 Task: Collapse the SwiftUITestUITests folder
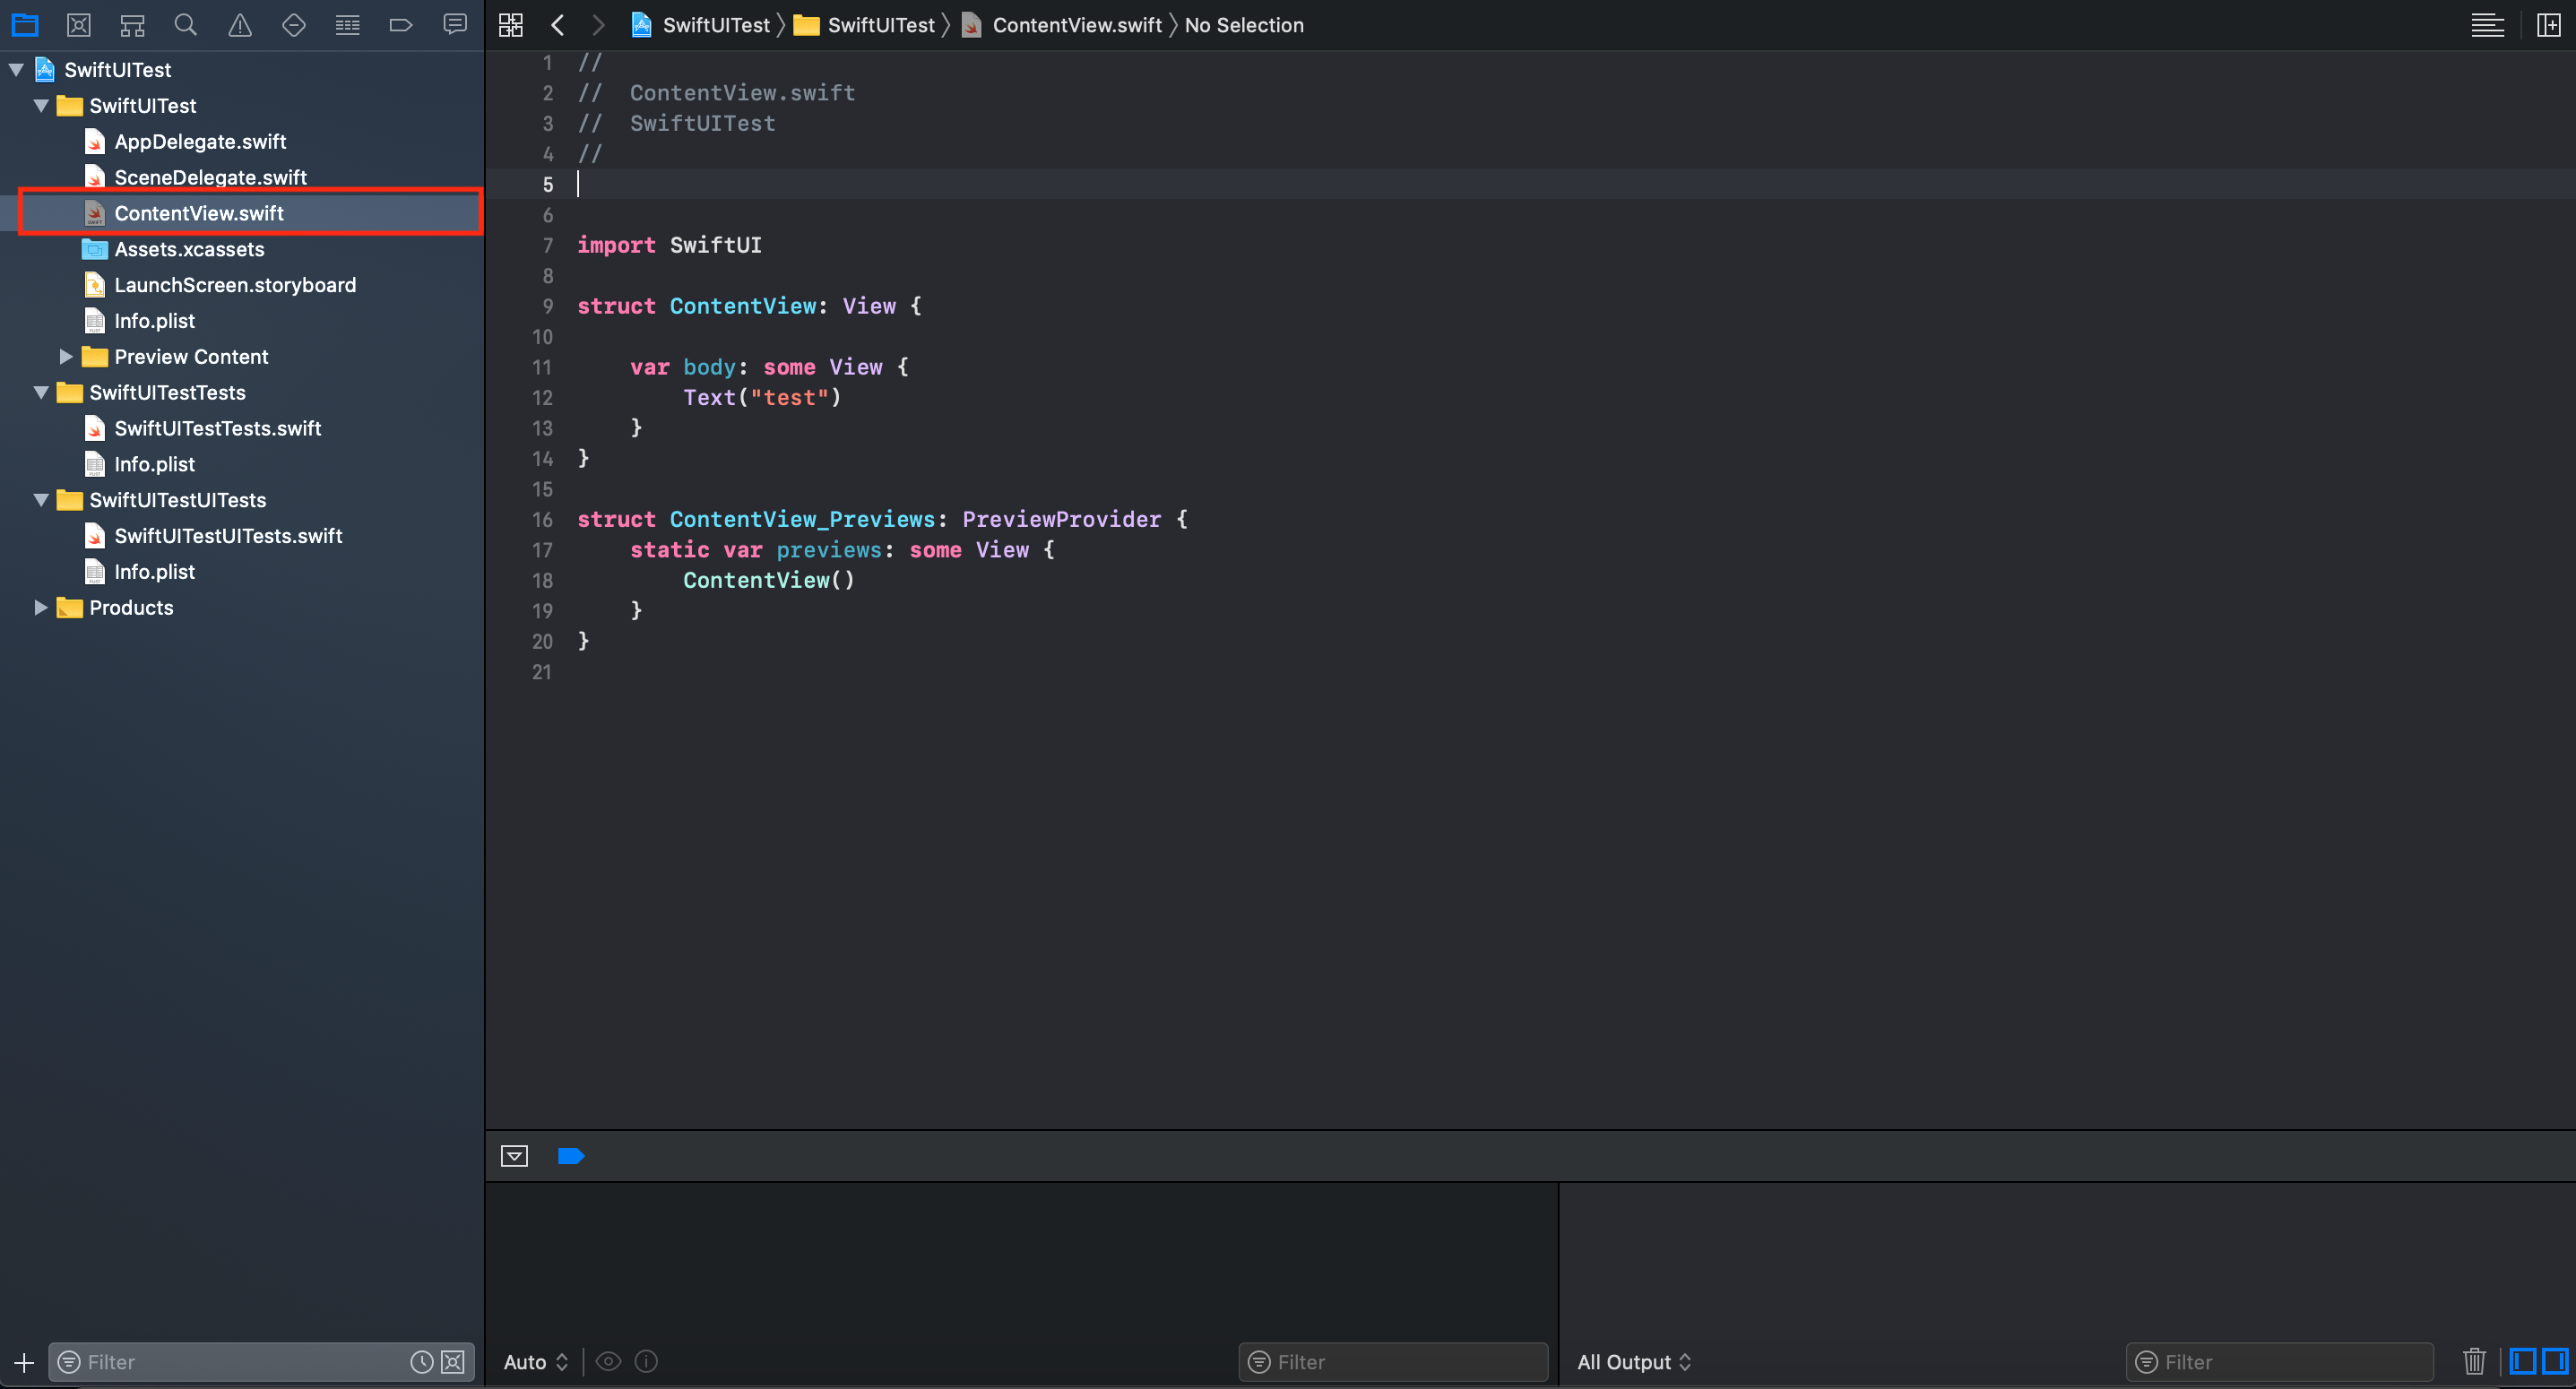pos(42,500)
